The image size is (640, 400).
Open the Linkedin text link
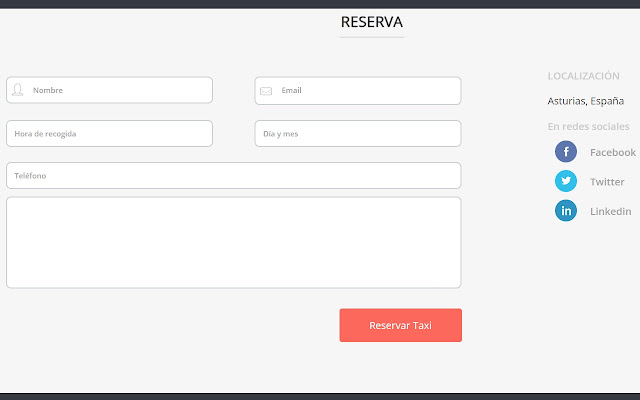610,211
